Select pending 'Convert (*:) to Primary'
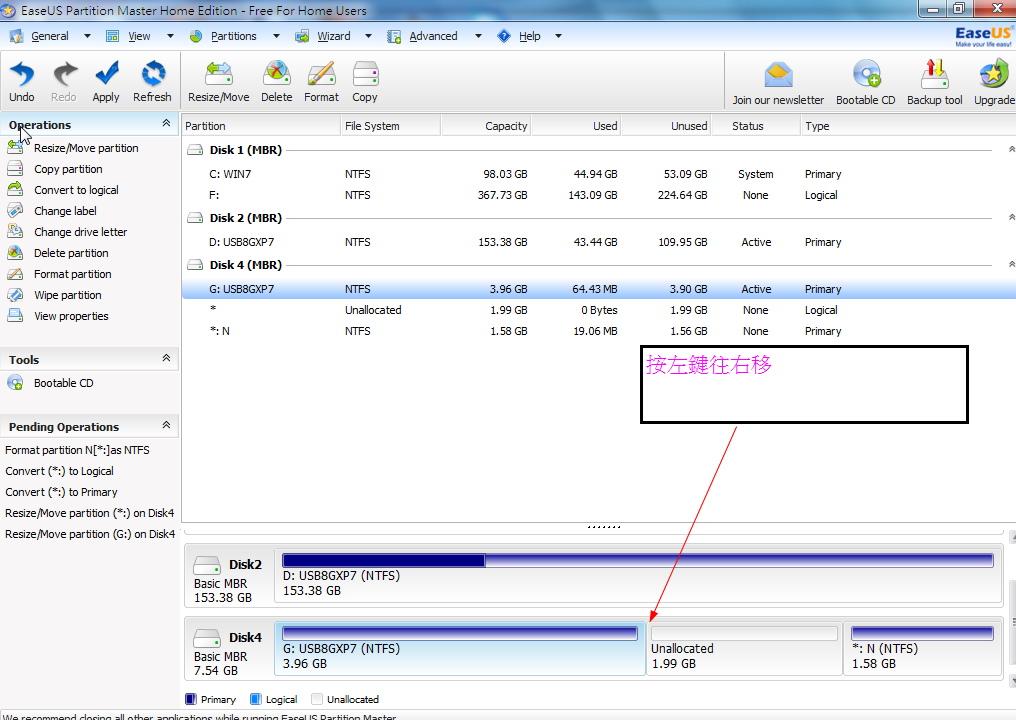 [x=61, y=492]
